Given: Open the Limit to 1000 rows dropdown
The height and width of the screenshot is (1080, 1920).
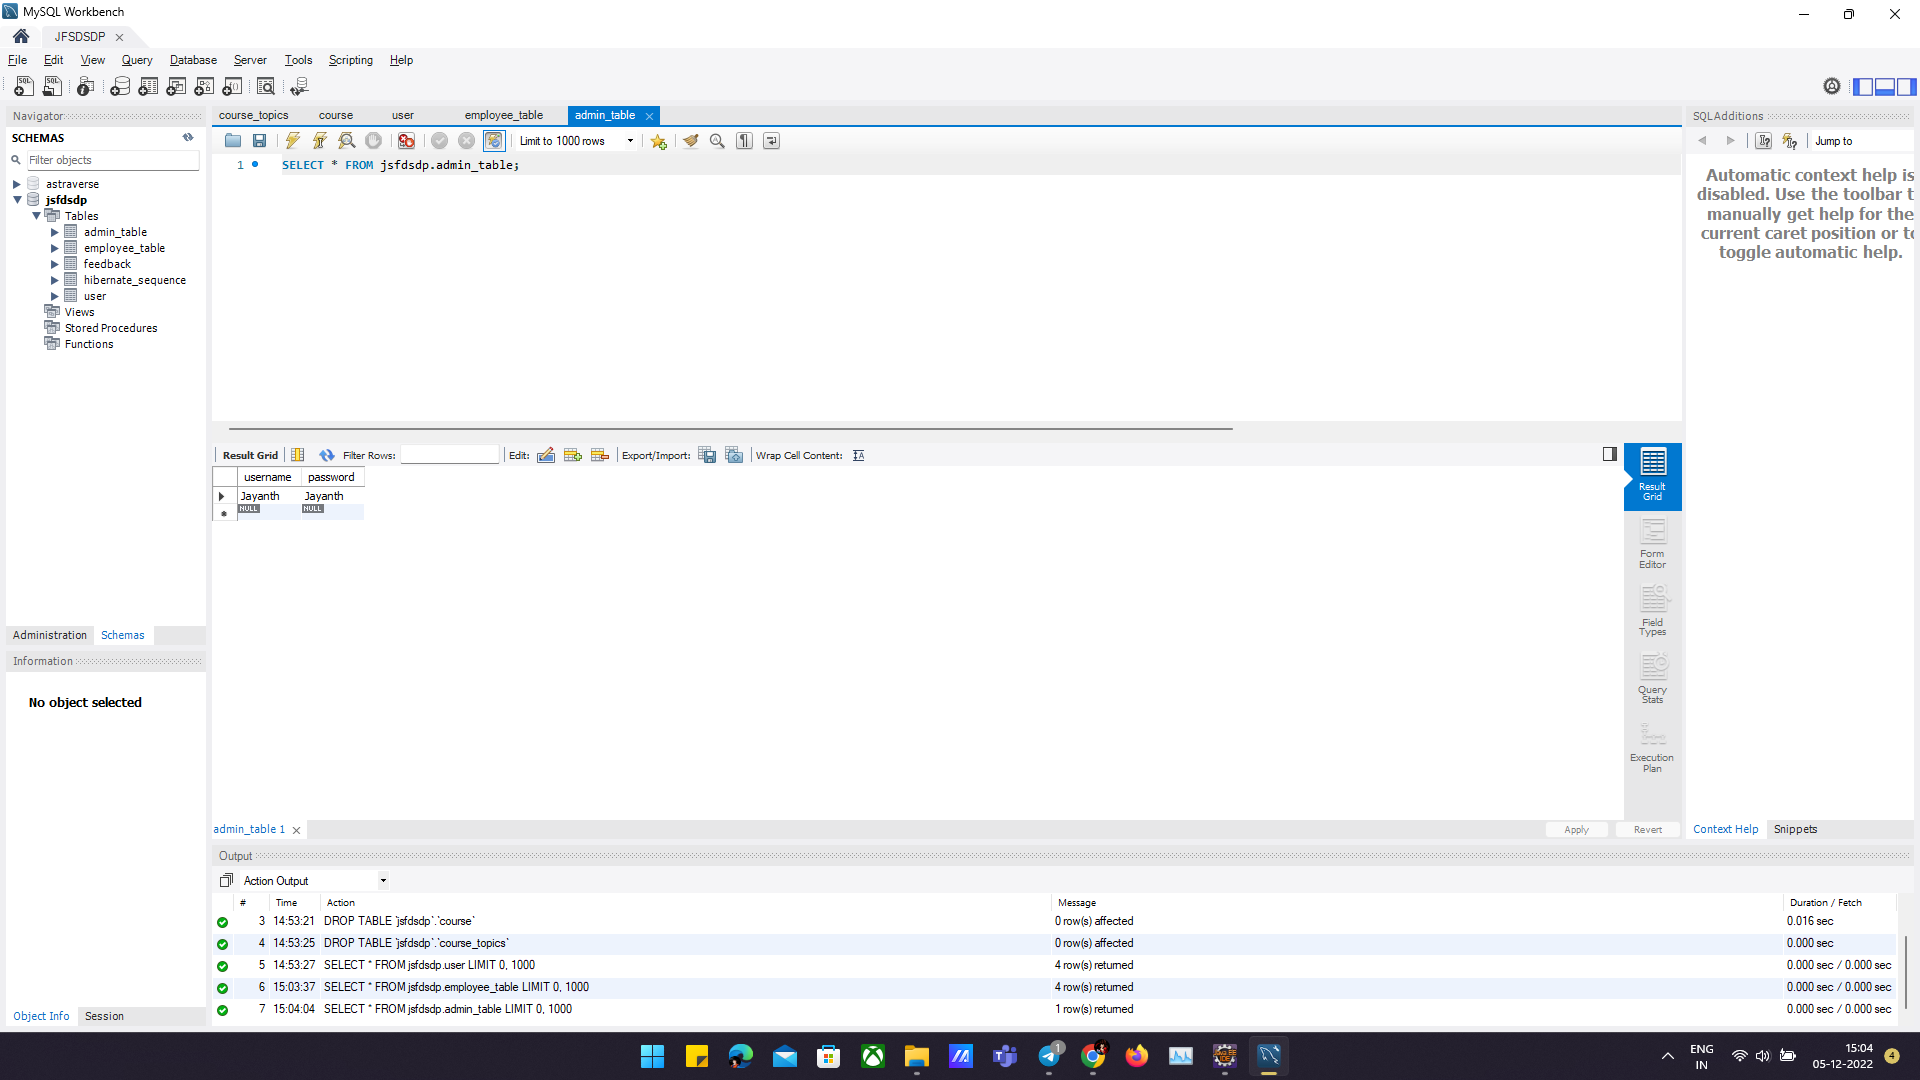Looking at the screenshot, I should (x=630, y=141).
